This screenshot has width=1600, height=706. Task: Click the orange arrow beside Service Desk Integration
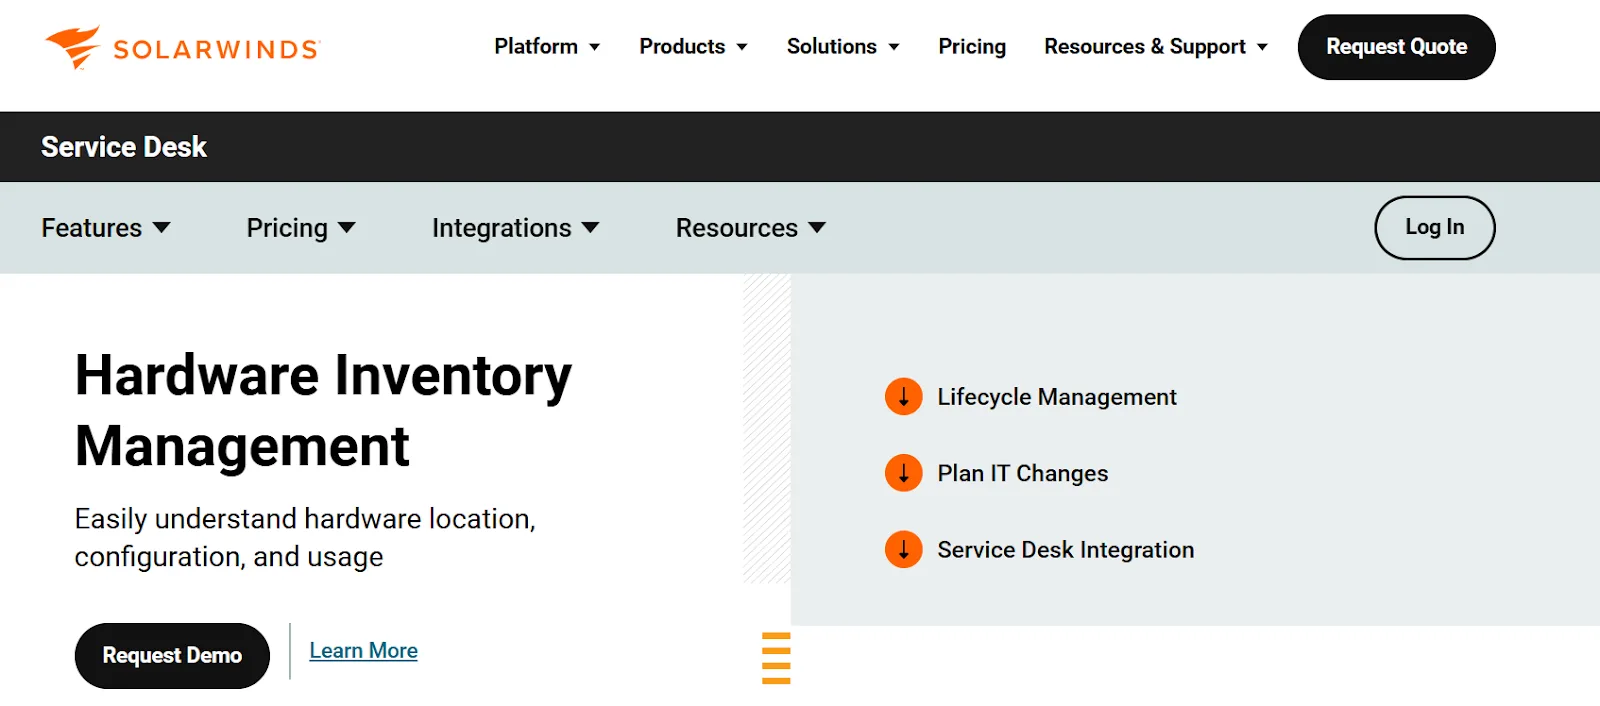(904, 549)
